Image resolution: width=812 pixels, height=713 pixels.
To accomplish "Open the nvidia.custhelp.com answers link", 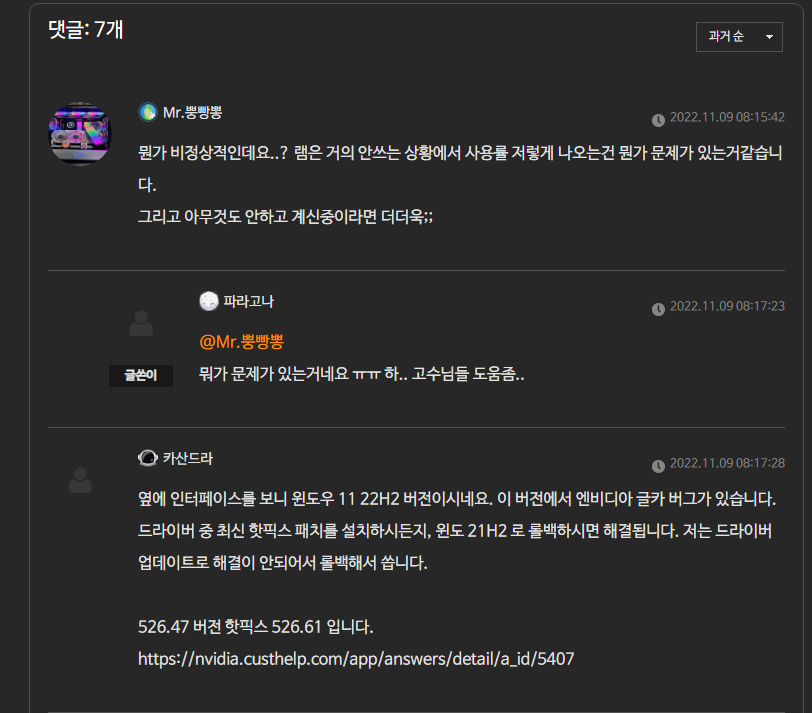I will (x=356, y=659).
